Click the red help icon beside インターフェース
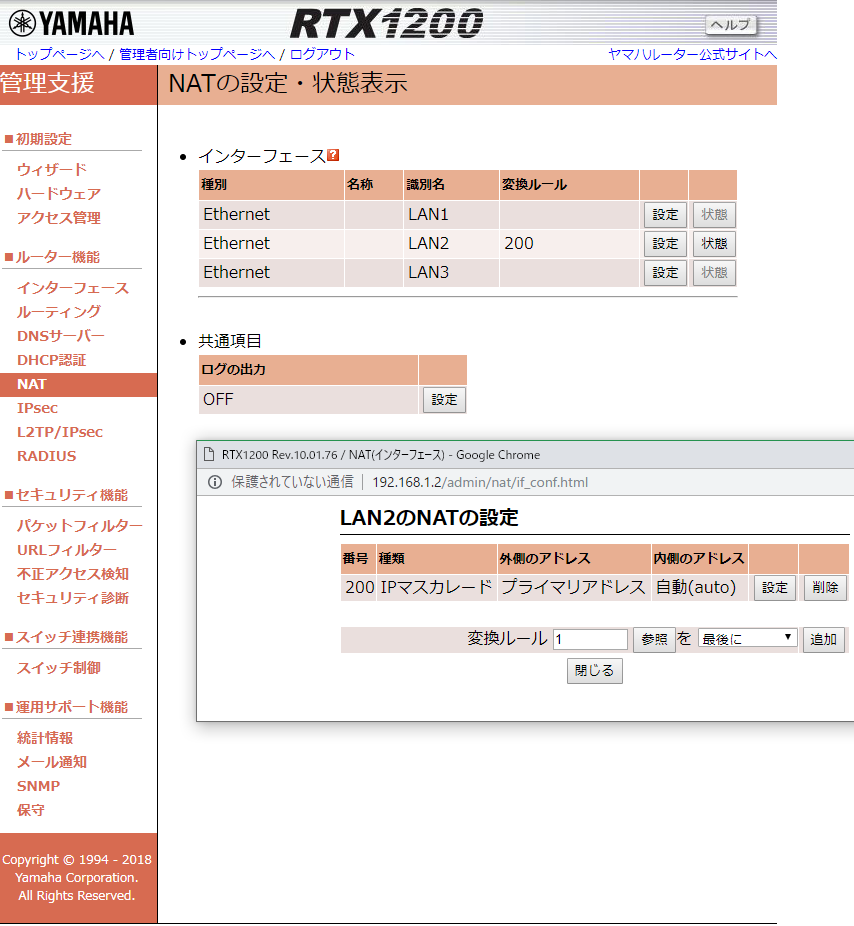Screen dimensions: 854x926 click(x=333, y=155)
